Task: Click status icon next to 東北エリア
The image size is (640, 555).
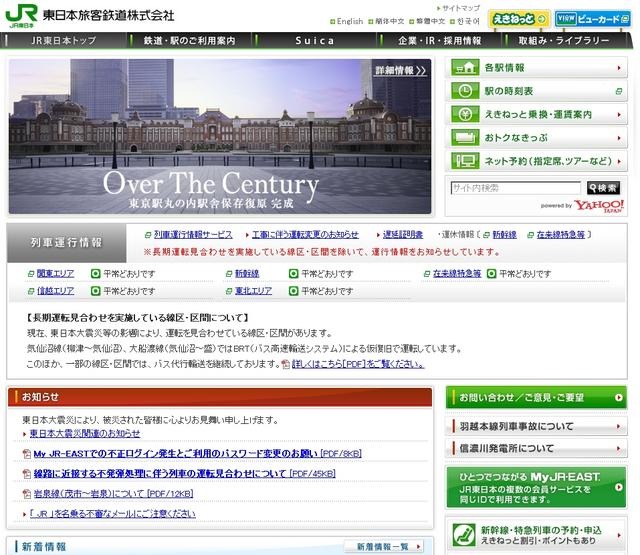Action: pos(293,291)
